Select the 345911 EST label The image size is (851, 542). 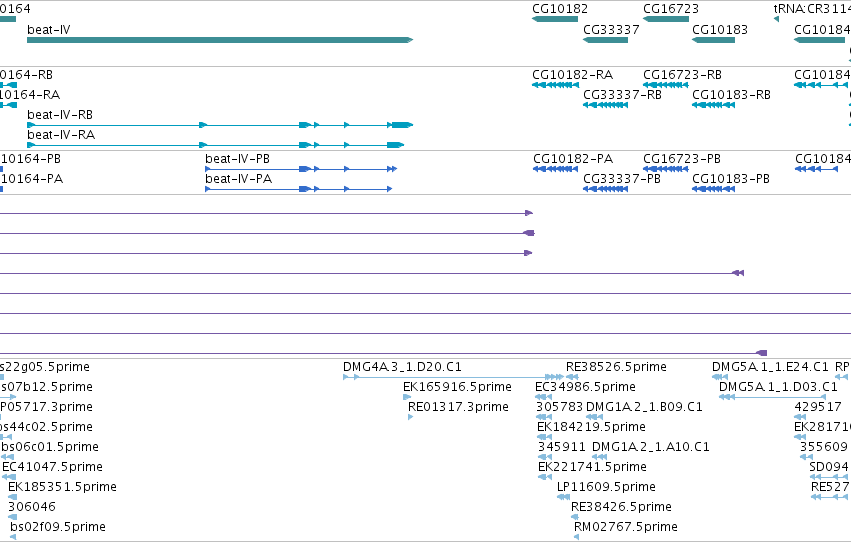tap(562, 447)
